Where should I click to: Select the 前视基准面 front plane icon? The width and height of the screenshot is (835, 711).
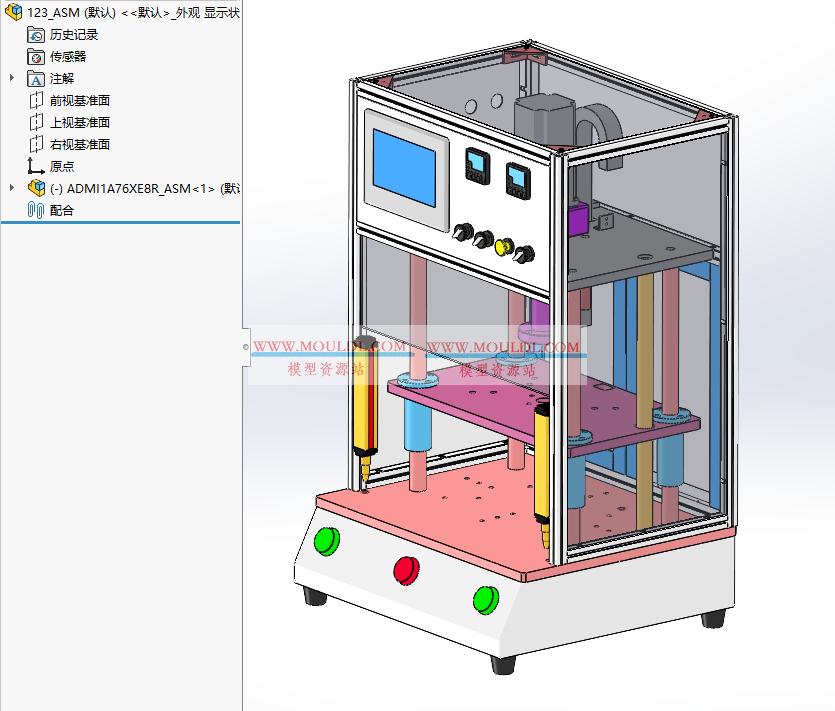click(x=36, y=100)
